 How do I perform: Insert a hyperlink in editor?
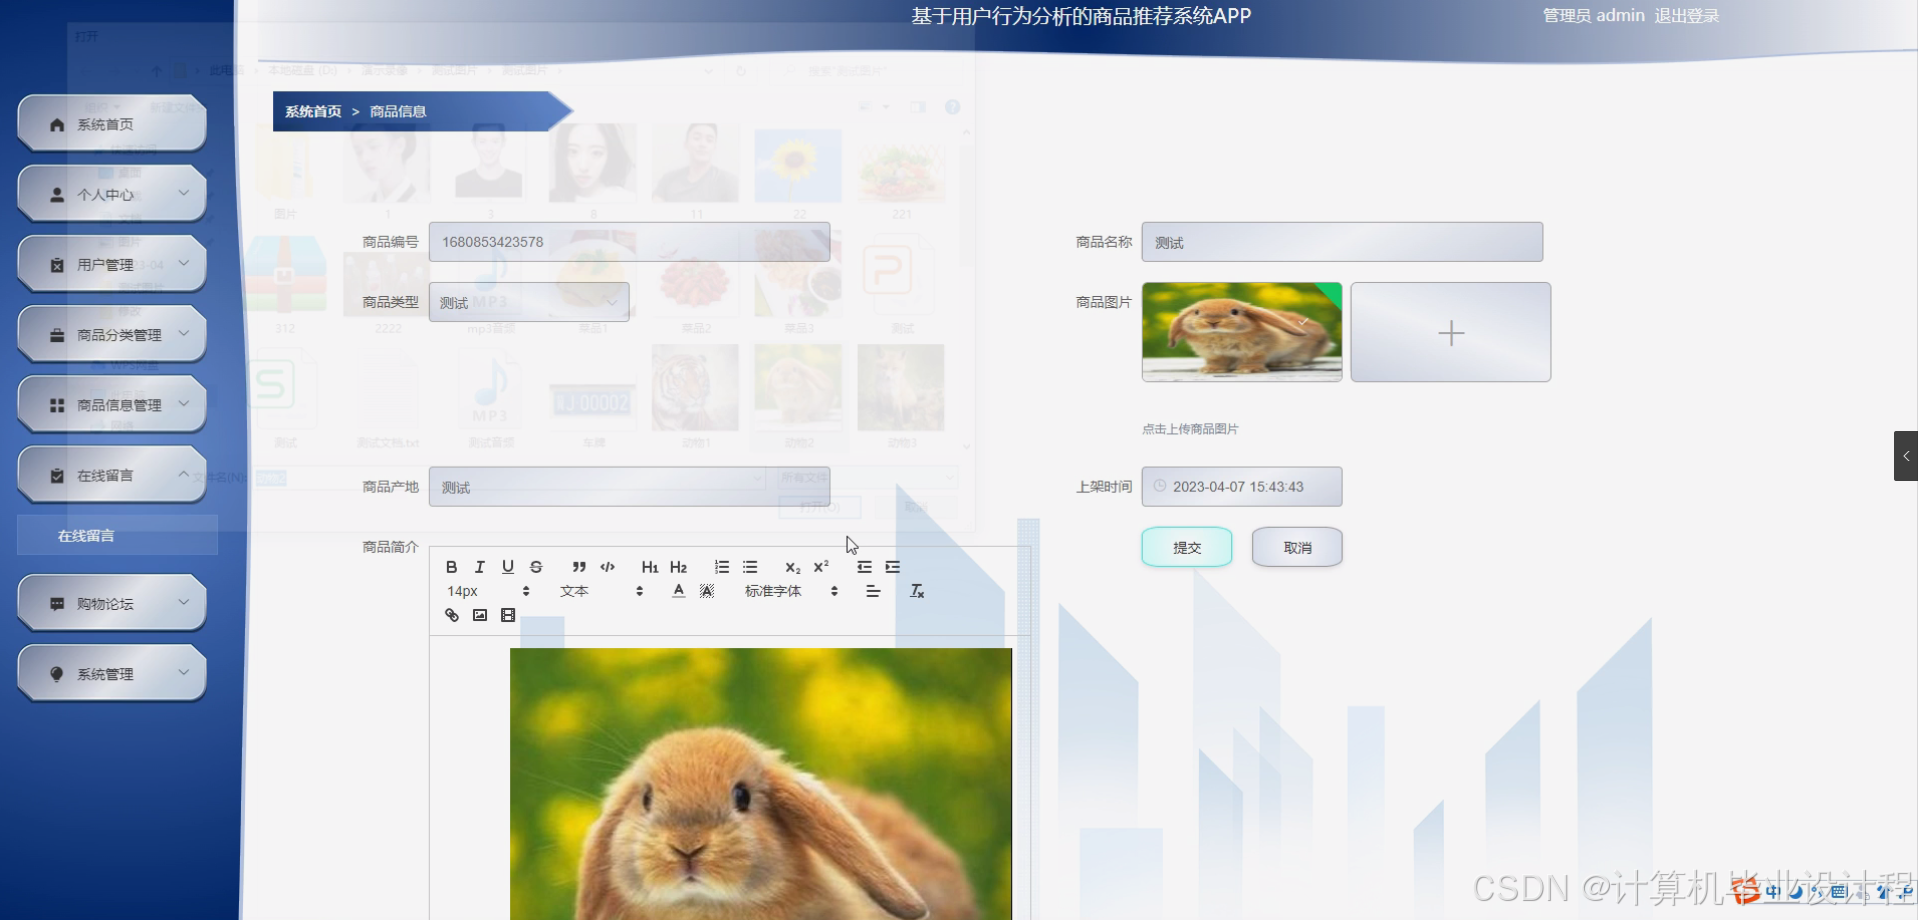click(451, 615)
